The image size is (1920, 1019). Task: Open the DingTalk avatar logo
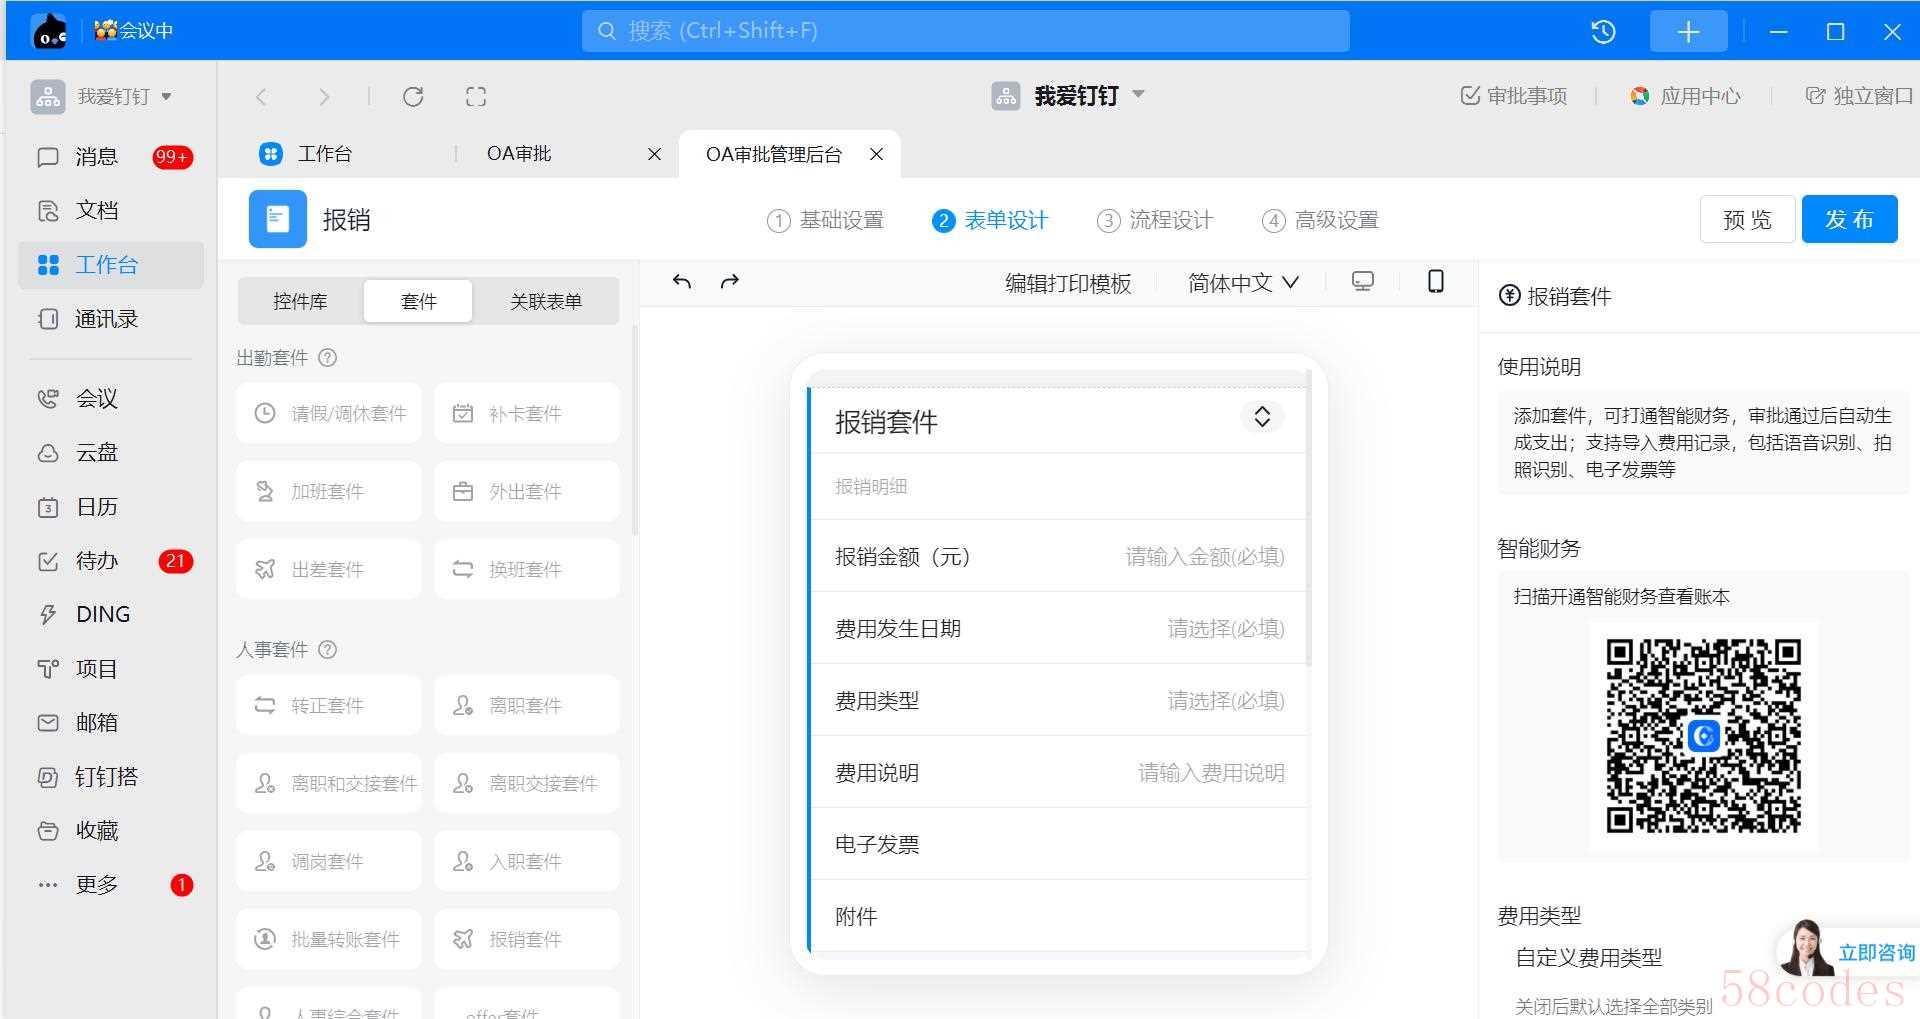50,31
